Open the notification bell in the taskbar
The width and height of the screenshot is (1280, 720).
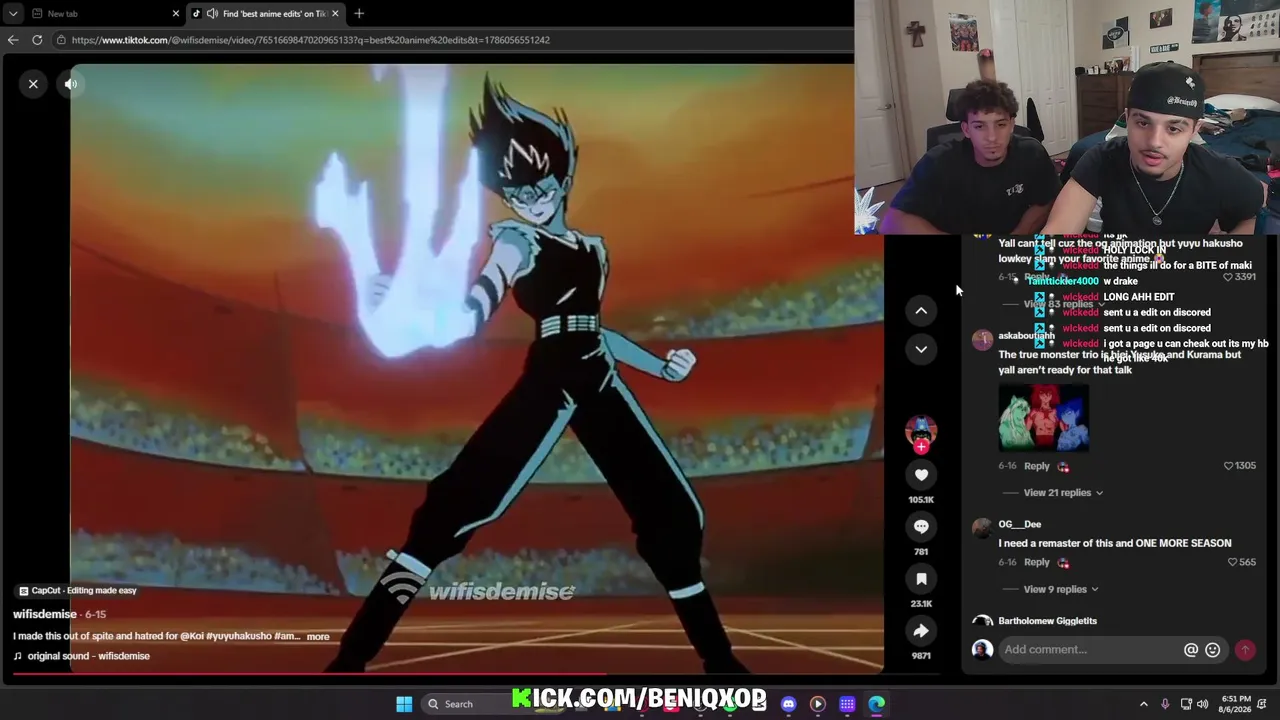[x=1264, y=704]
